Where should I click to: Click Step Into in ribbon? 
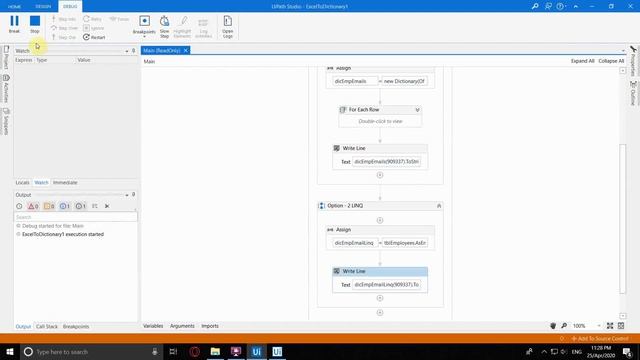coord(64,19)
